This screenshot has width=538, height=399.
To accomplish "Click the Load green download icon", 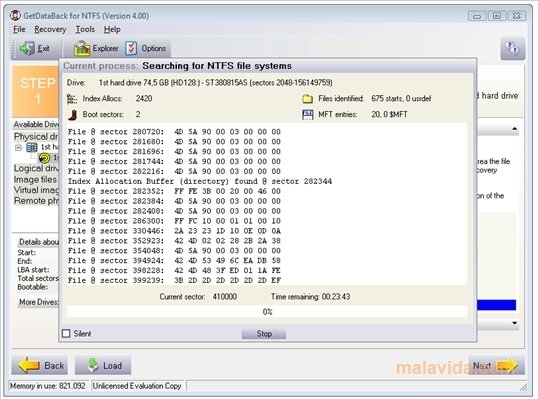I will pyautogui.click(x=93, y=365).
